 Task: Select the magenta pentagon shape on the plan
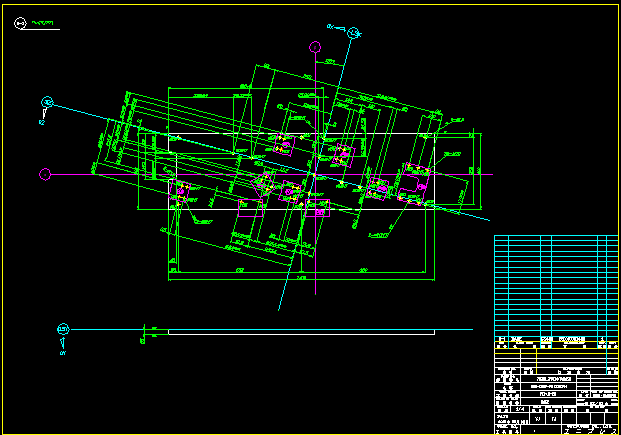pyautogui.click(x=263, y=184)
